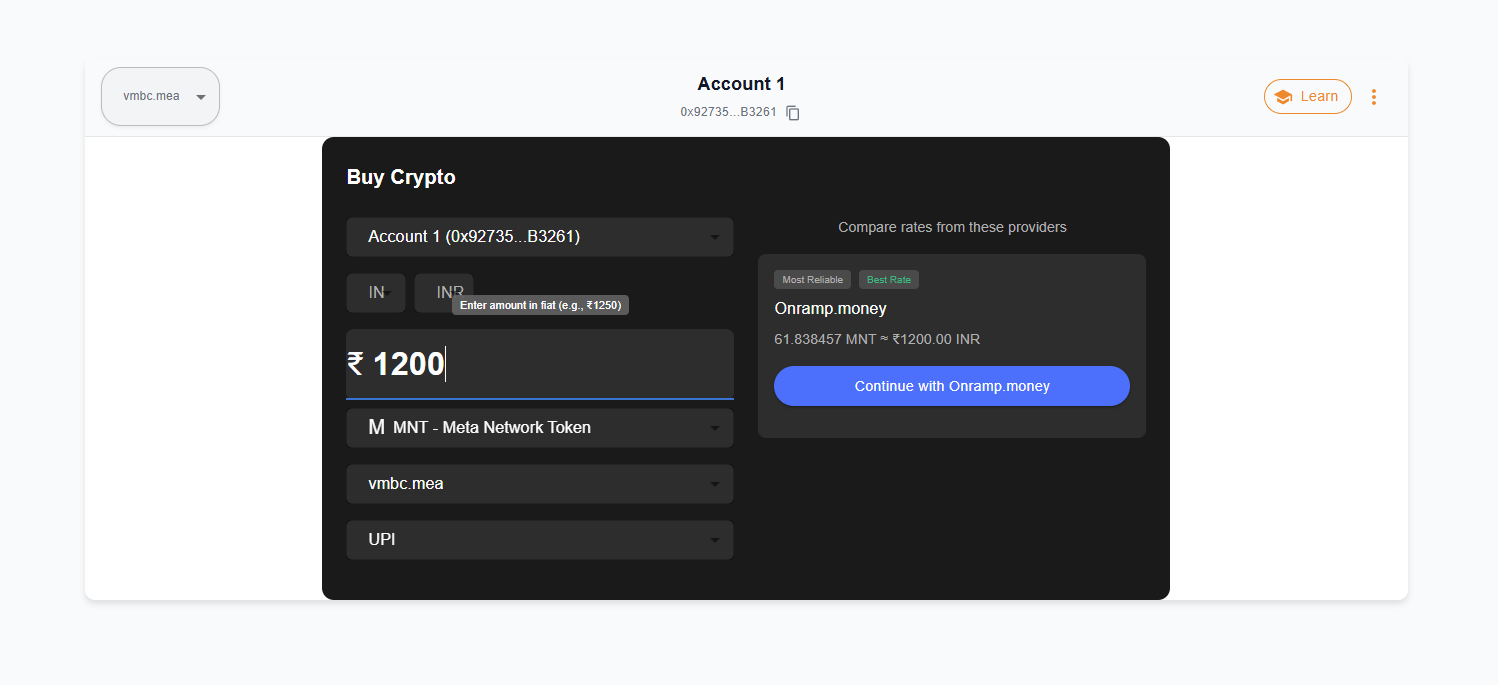Expand the UPI payment method dropdown
The width and height of the screenshot is (1498, 685).
540,540
